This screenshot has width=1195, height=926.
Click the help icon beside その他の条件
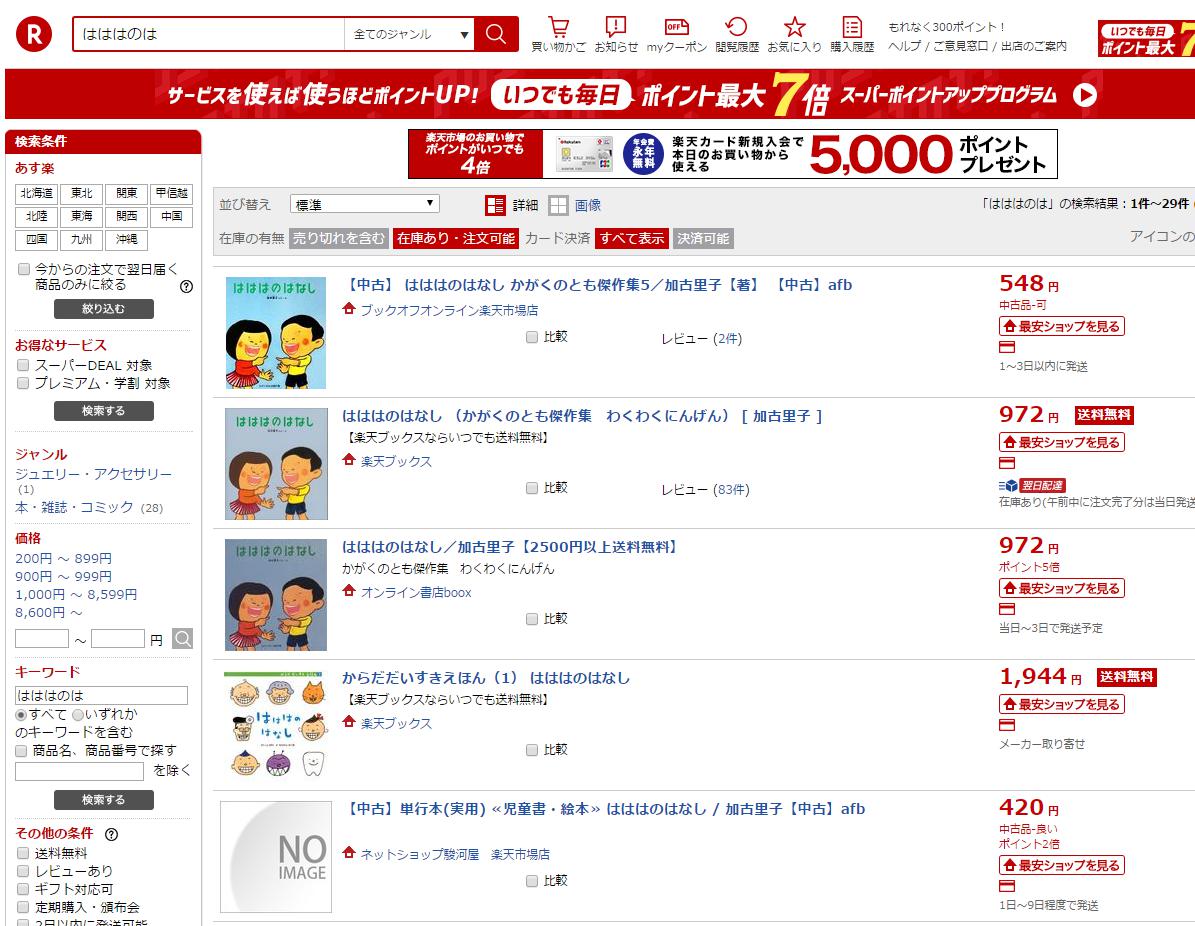pyautogui.click(x=111, y=834)
